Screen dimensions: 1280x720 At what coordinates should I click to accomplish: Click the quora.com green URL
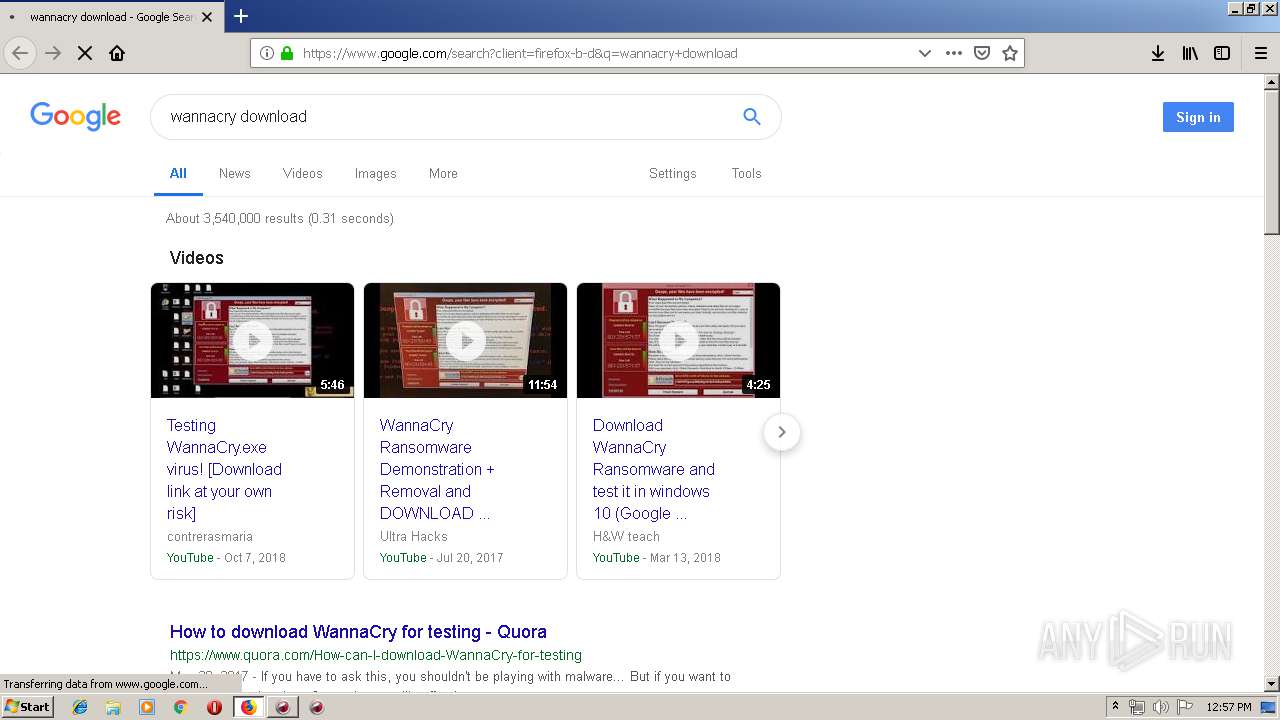375,655
